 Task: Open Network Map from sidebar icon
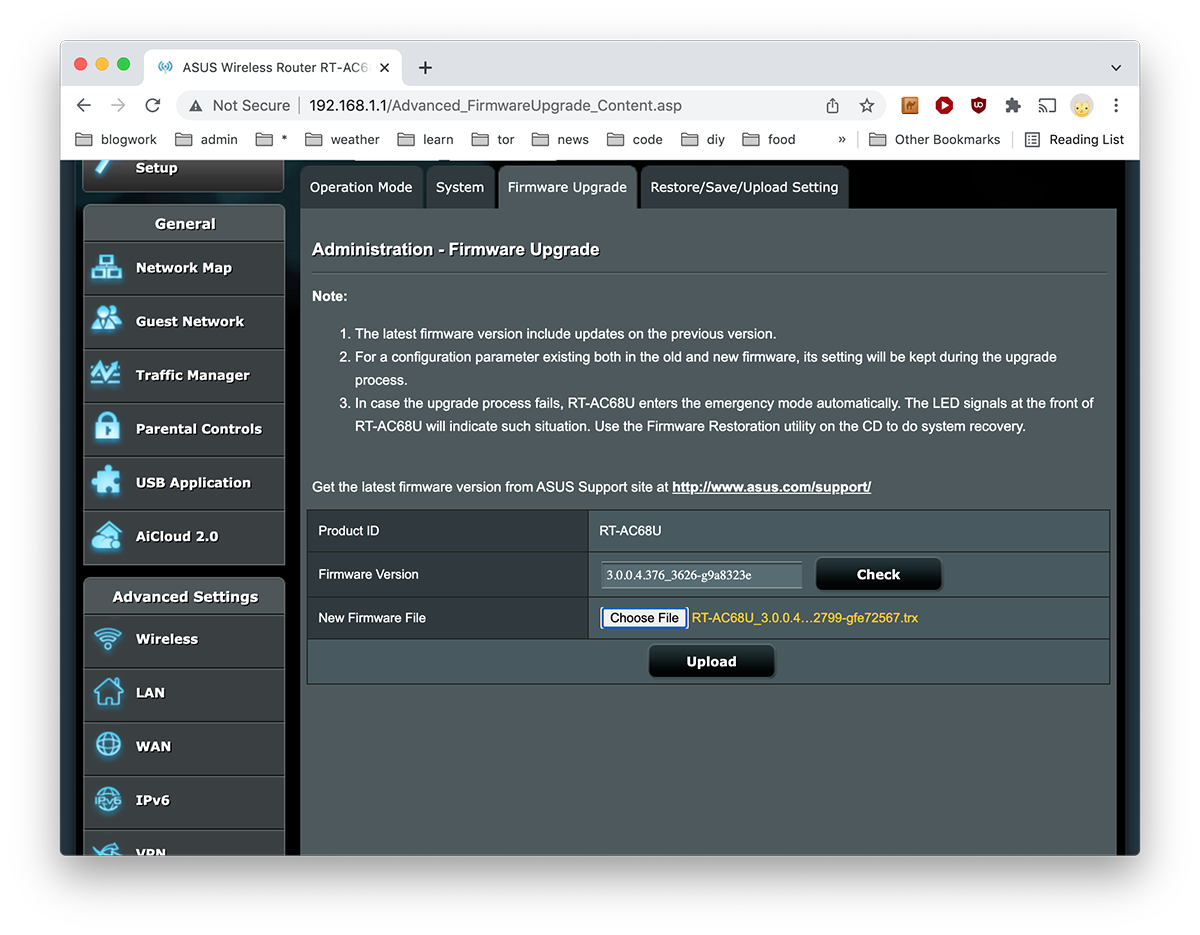tap(107, 268)
